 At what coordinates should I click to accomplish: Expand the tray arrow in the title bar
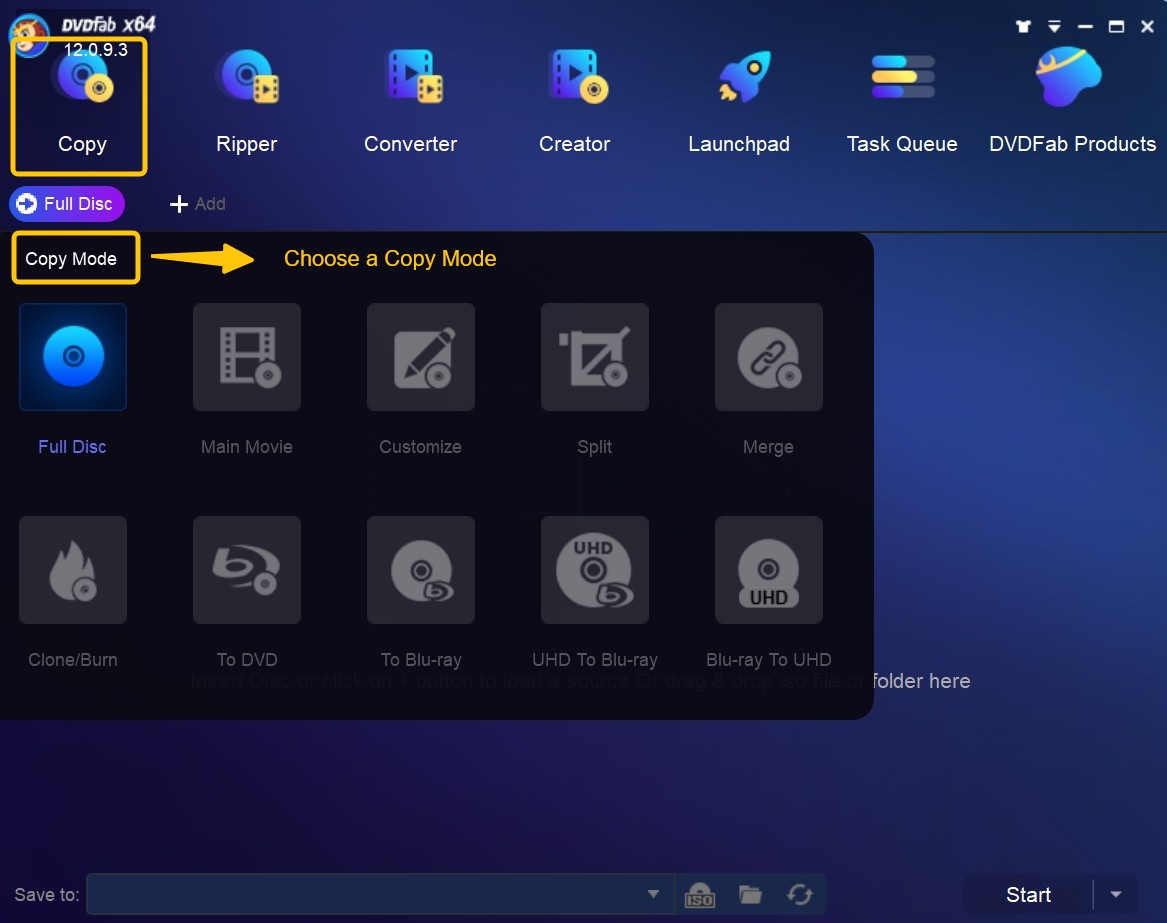1054,26
